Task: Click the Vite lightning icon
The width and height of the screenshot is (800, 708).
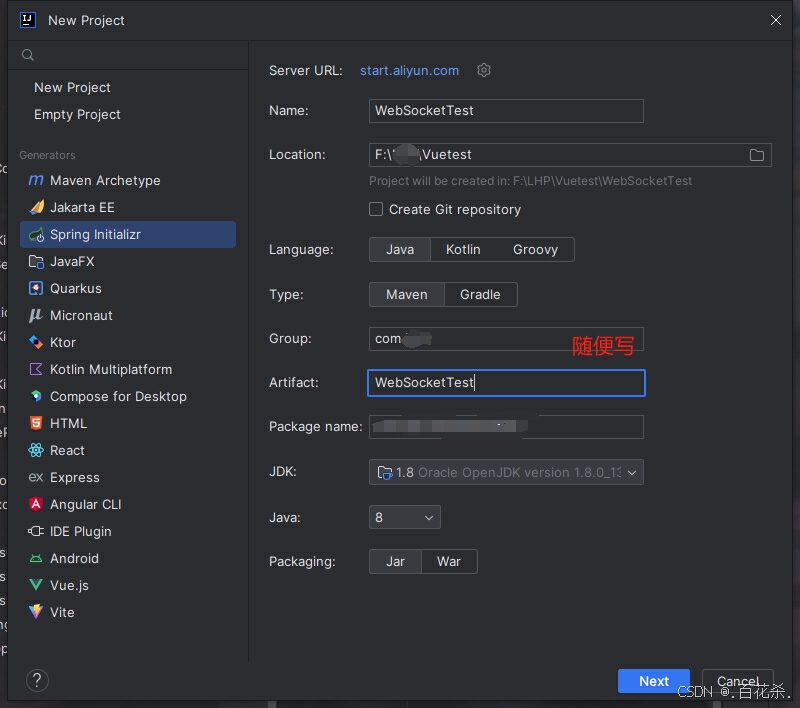Action: (x=36, y=612)
